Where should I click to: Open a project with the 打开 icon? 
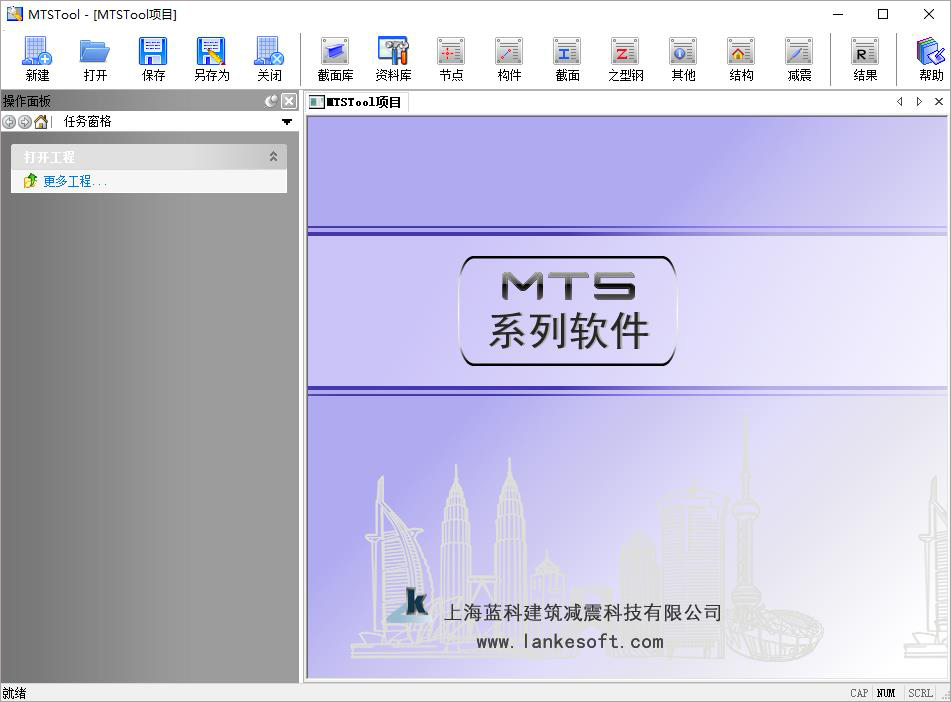(x=95, y=59)
